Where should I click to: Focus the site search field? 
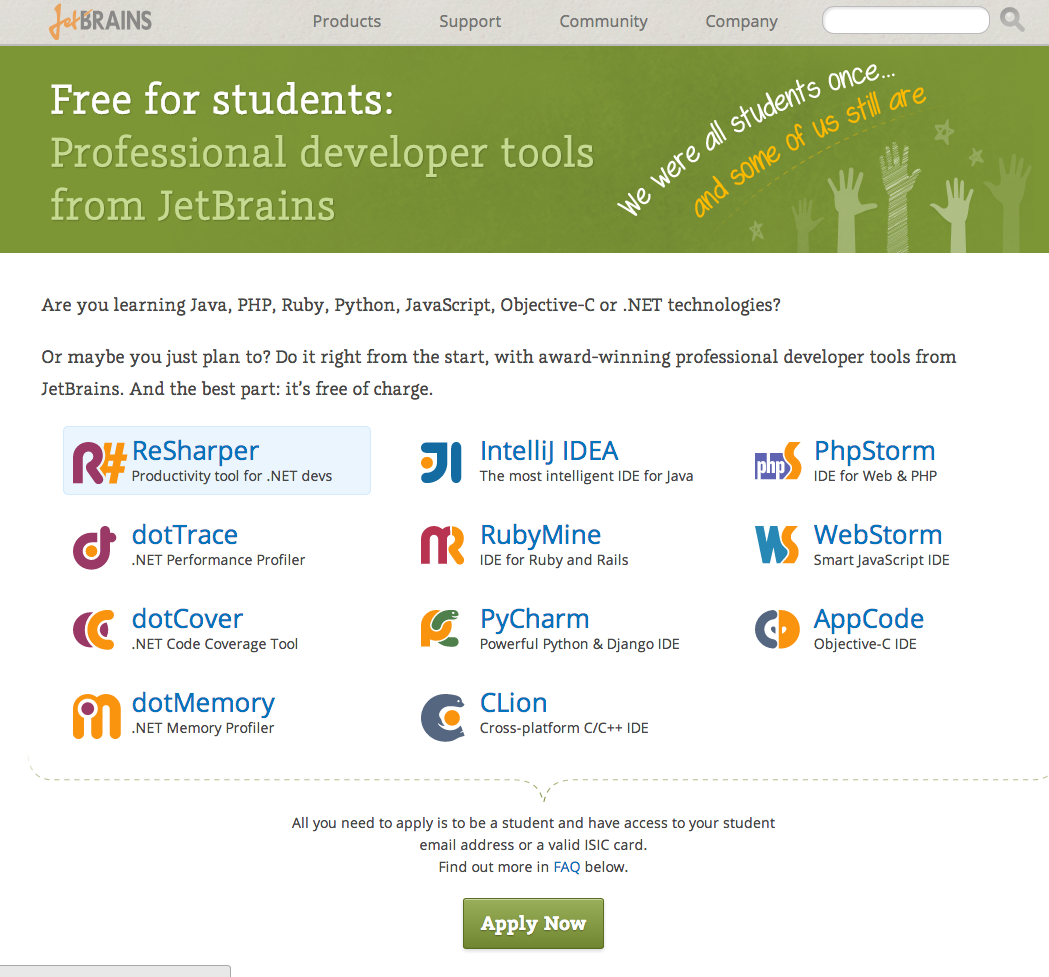coord(906,20)
